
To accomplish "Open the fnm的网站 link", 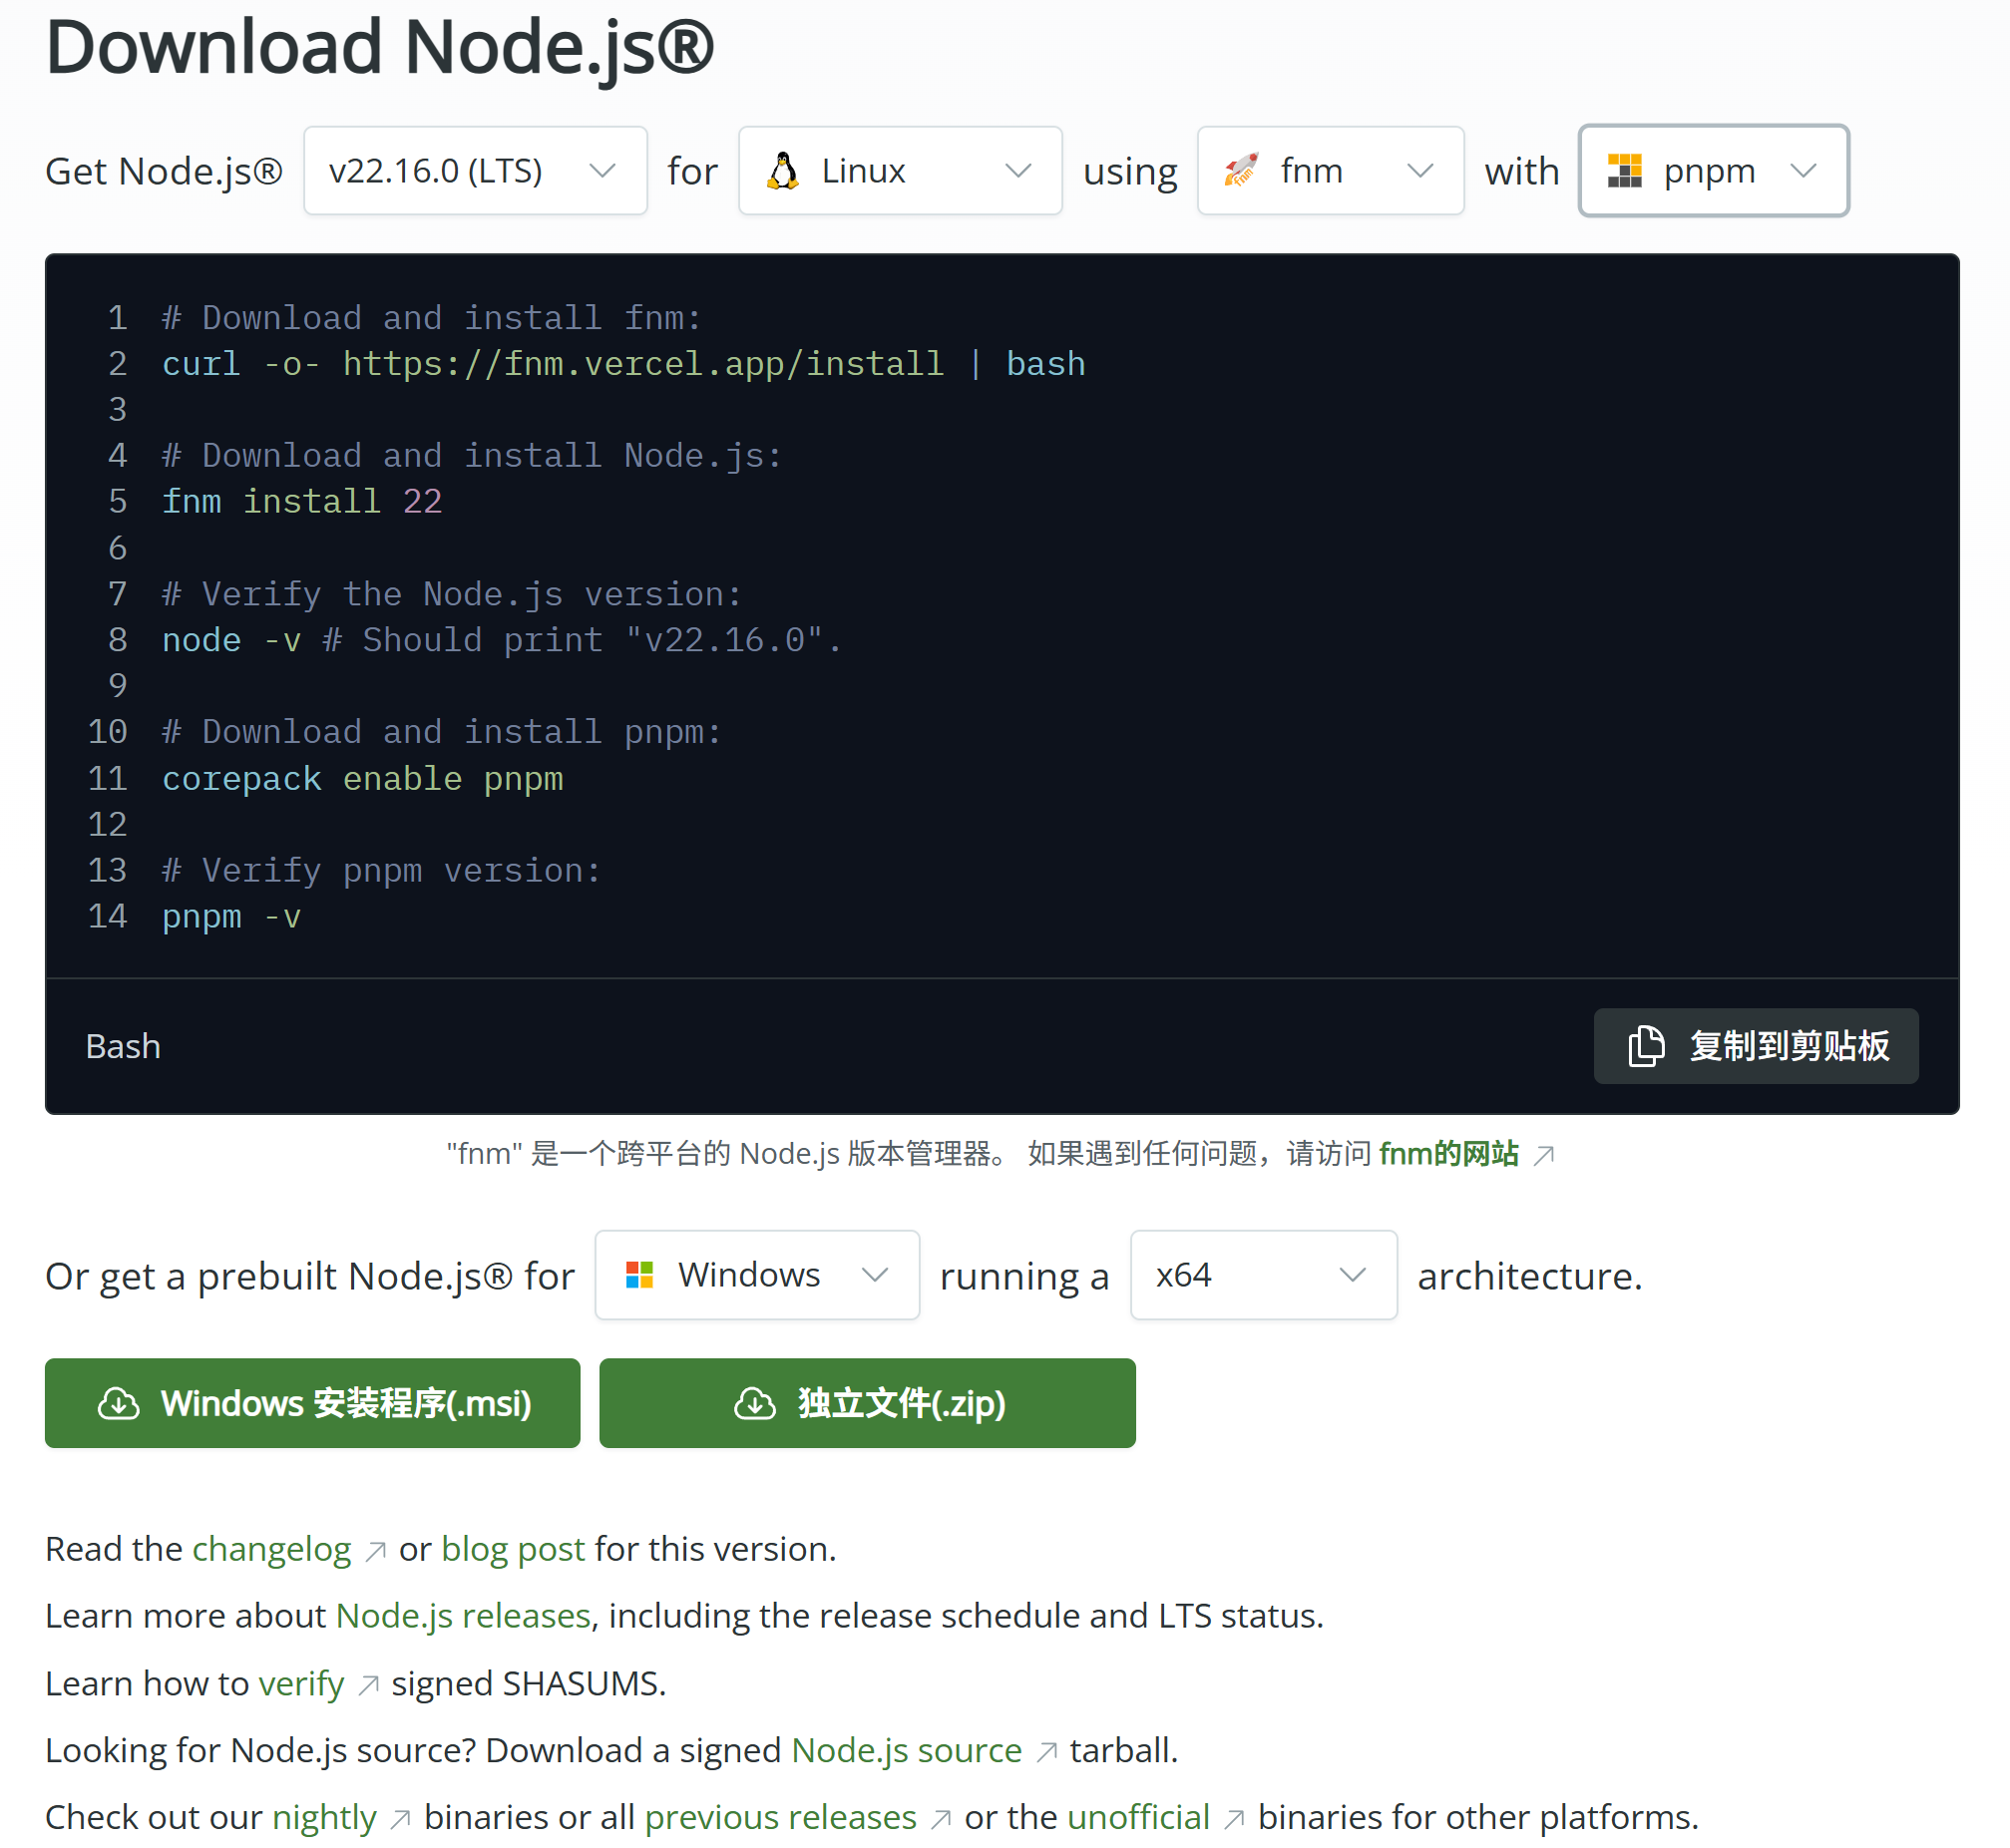I will pyautogui.click(x=1448, y=1154).
